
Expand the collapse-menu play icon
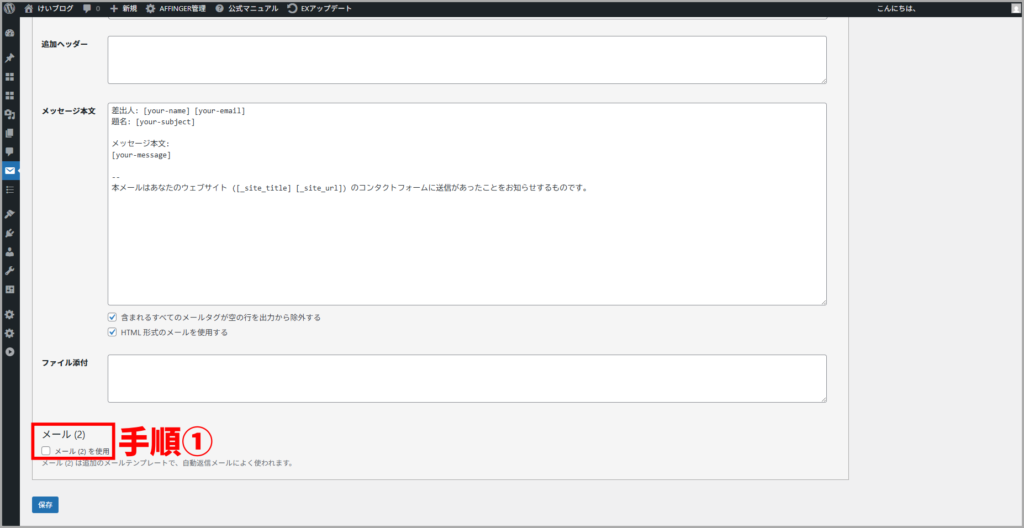tap(10, 352)
